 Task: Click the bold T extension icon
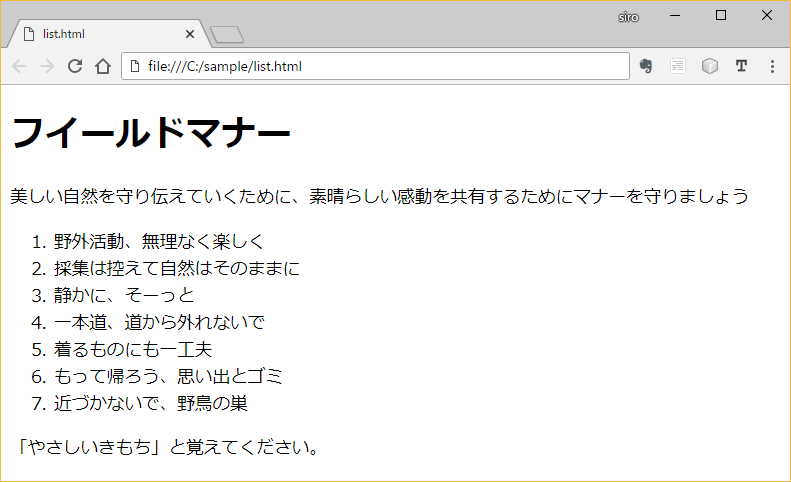coord(741,67)
